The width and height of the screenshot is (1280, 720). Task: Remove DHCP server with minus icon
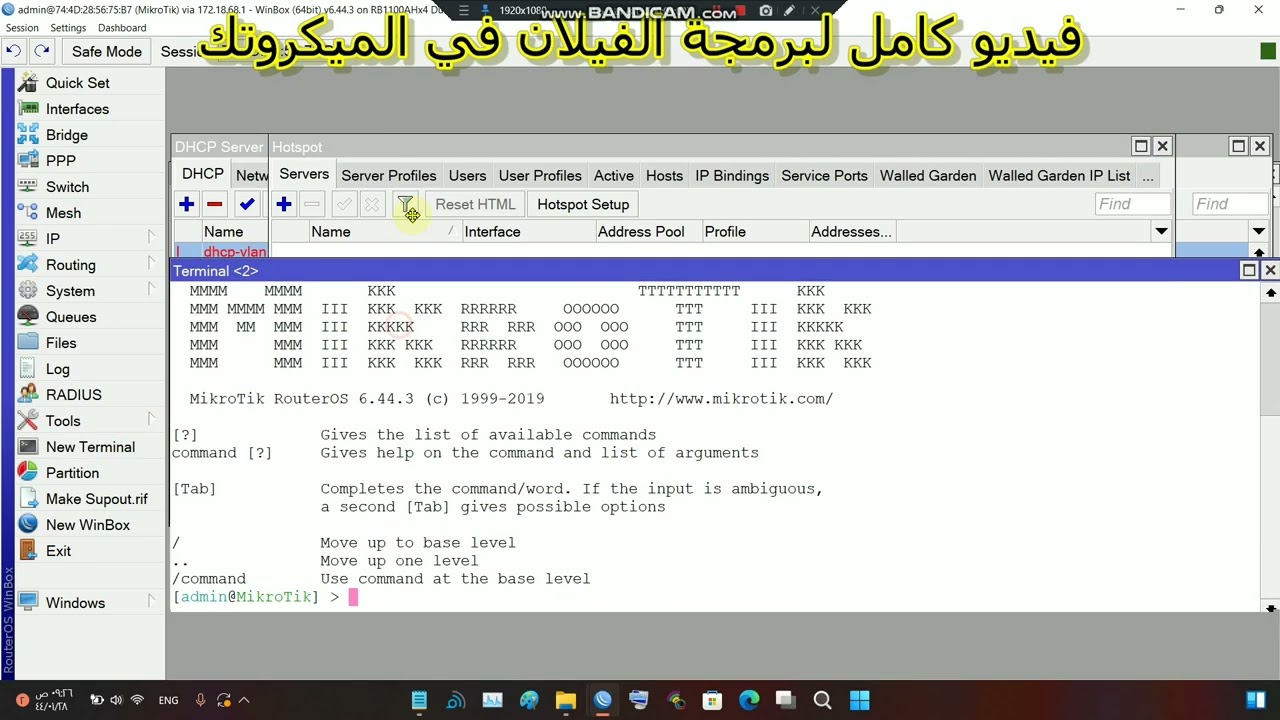point(214,204)
